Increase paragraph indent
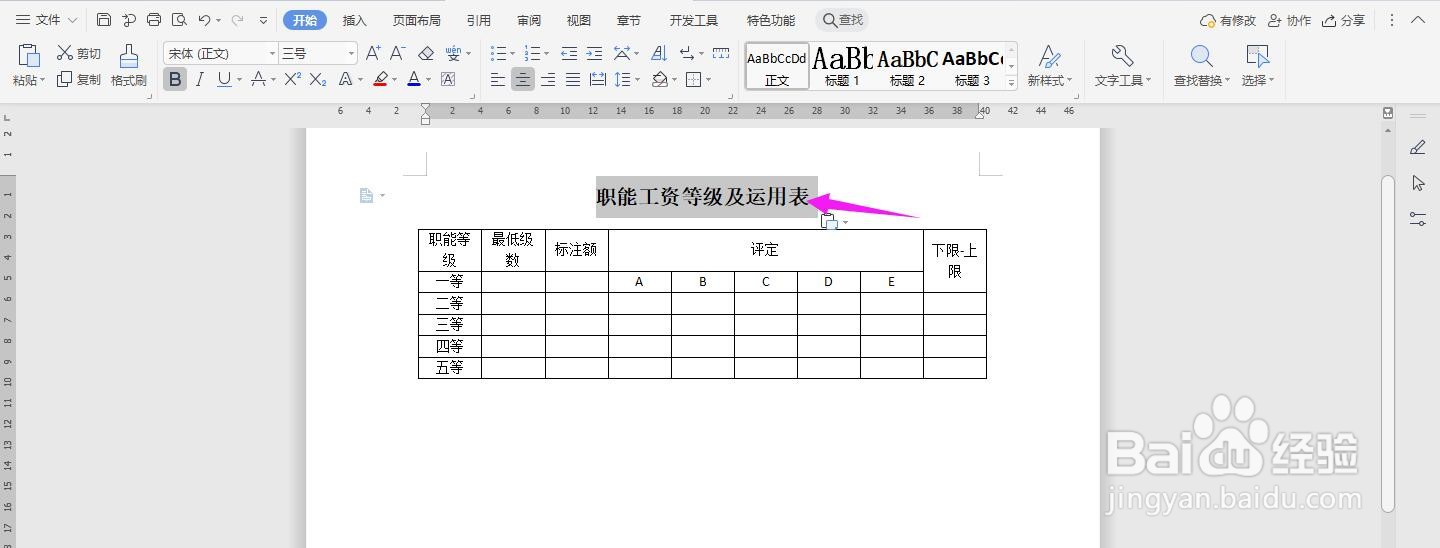 (594, 53)
